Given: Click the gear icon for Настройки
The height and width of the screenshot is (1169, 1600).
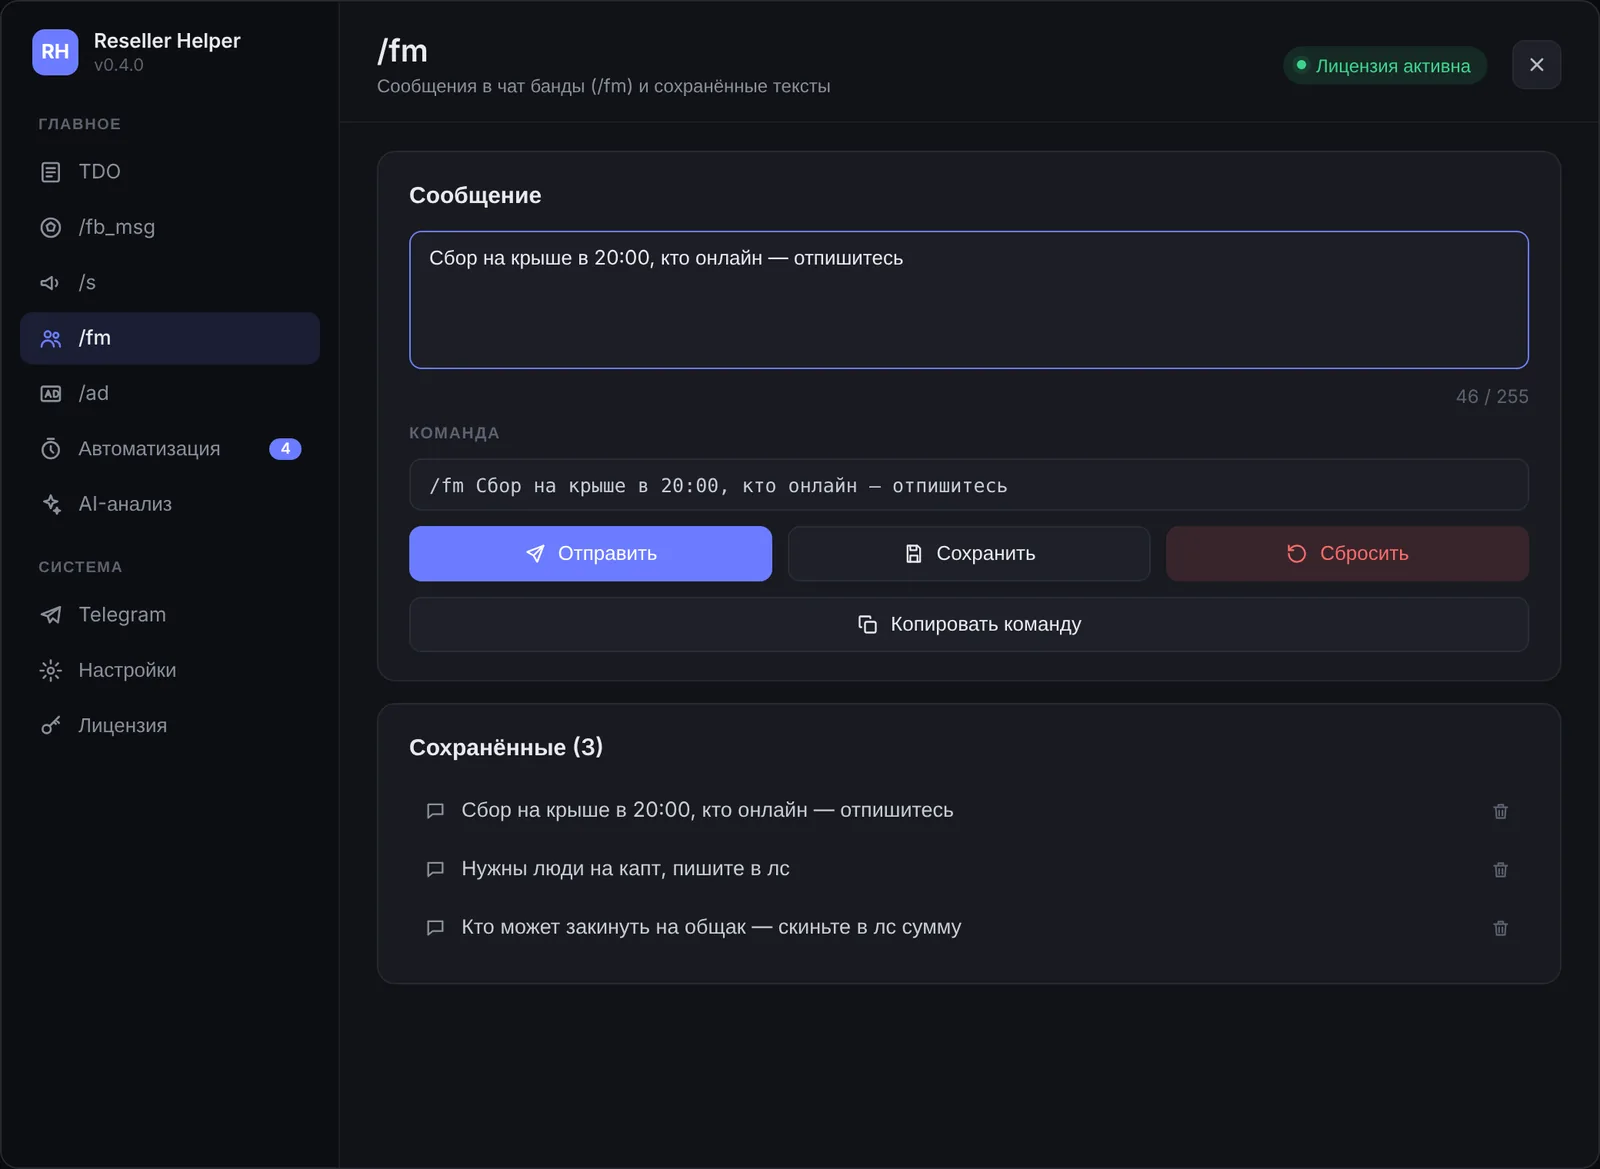Looking at the screenshot, I should tap(51, 670).
